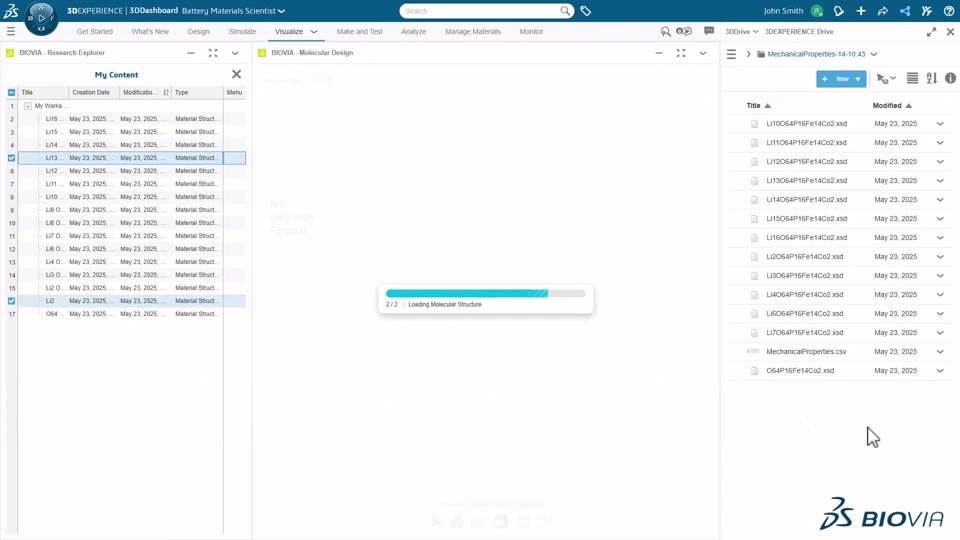Open the social network icon in top bar
Screen dimensions: 960x540
click(905, 11)
